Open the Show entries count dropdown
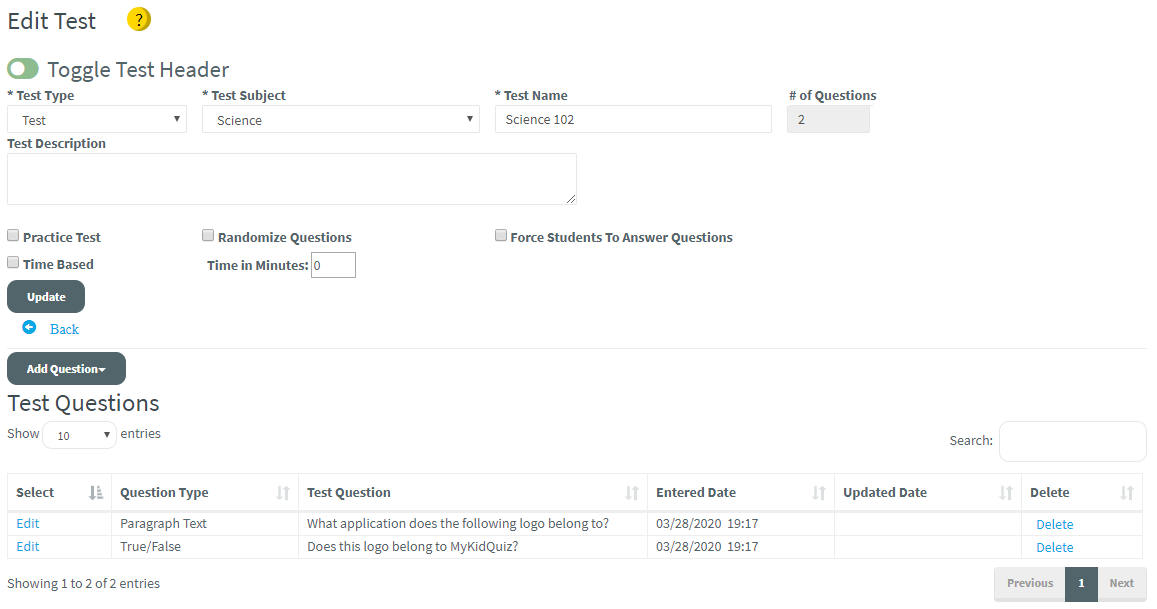Screen dimensions: 1157x609 pyautogui.click(x=79, y=435)
